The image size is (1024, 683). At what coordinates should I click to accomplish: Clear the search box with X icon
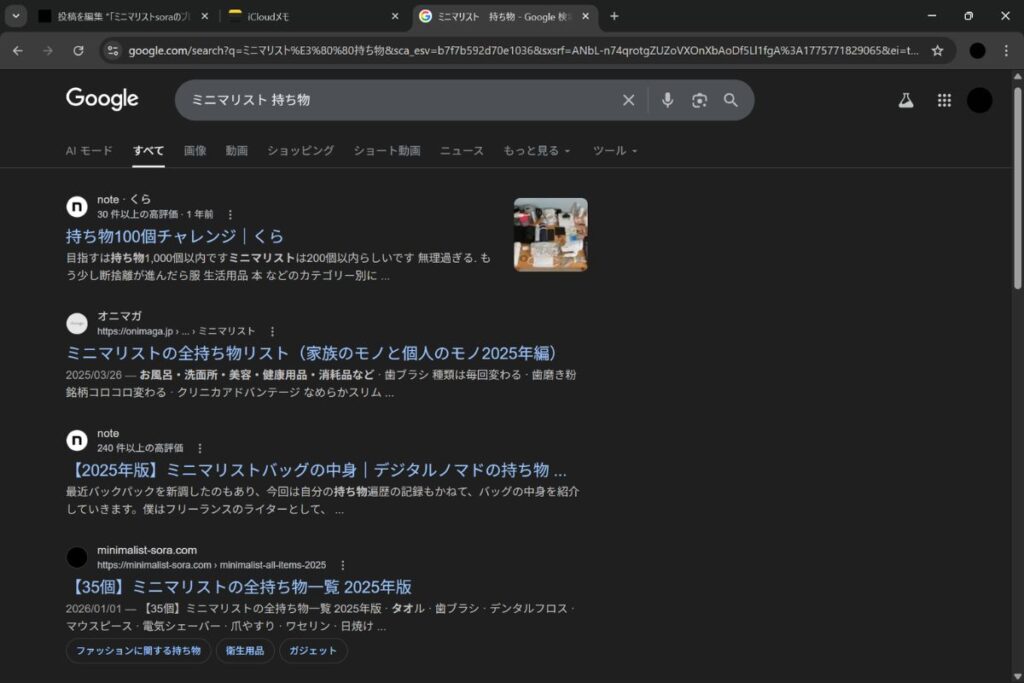click(628, 100)
